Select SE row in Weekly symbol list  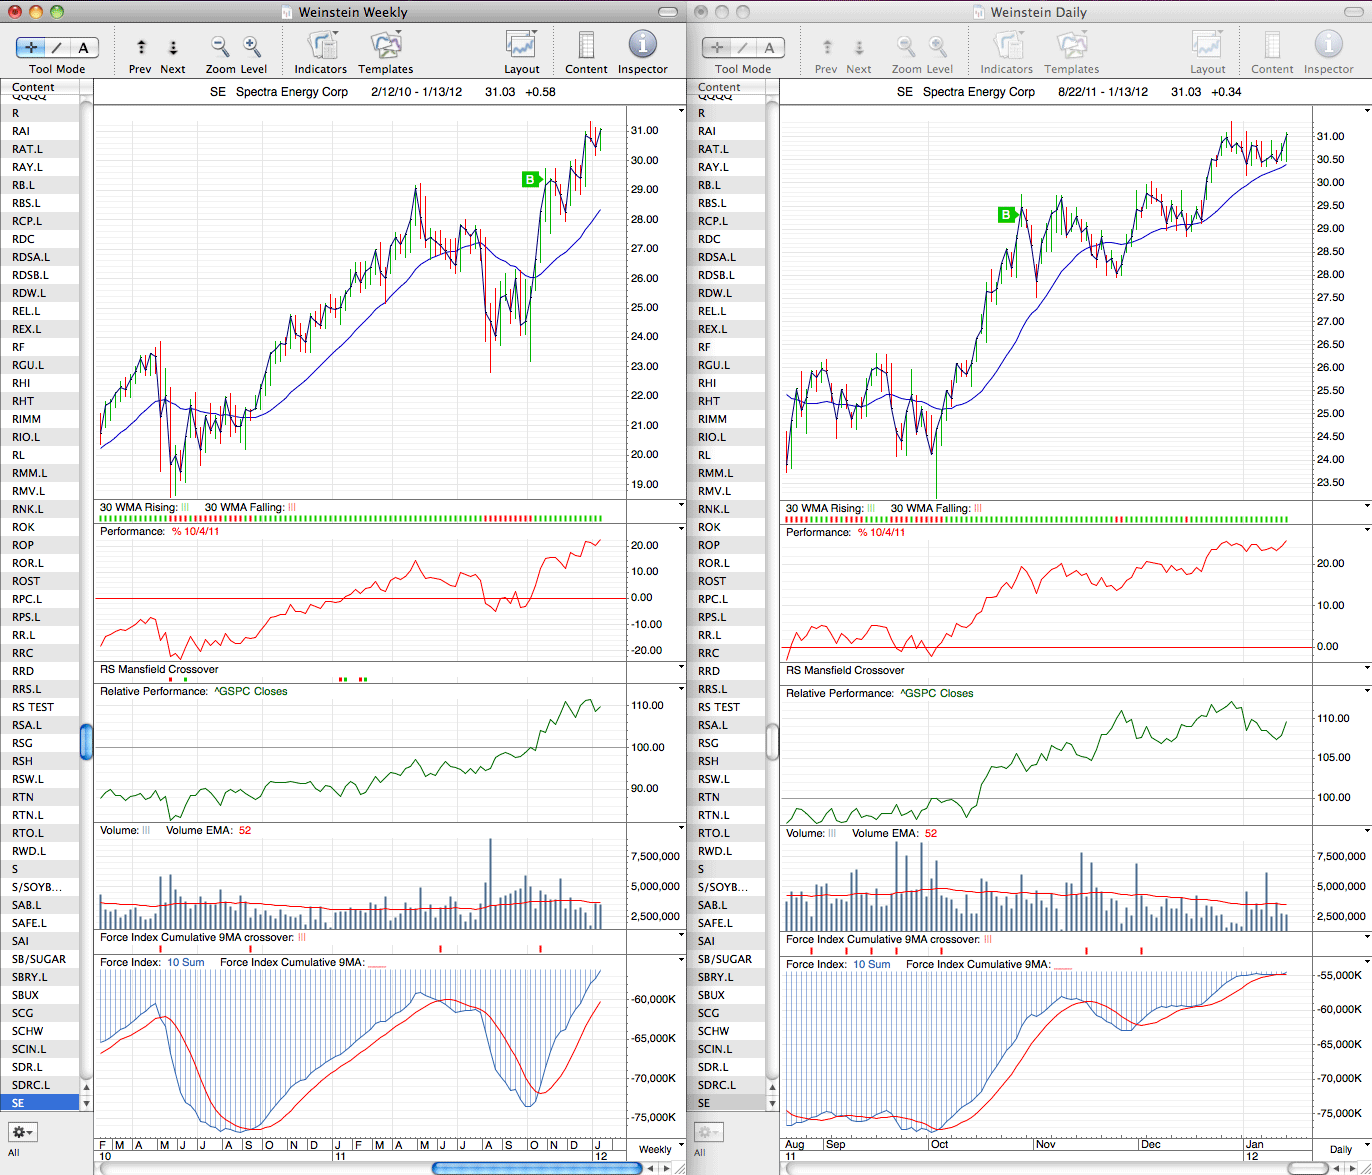click(40, 1103)
